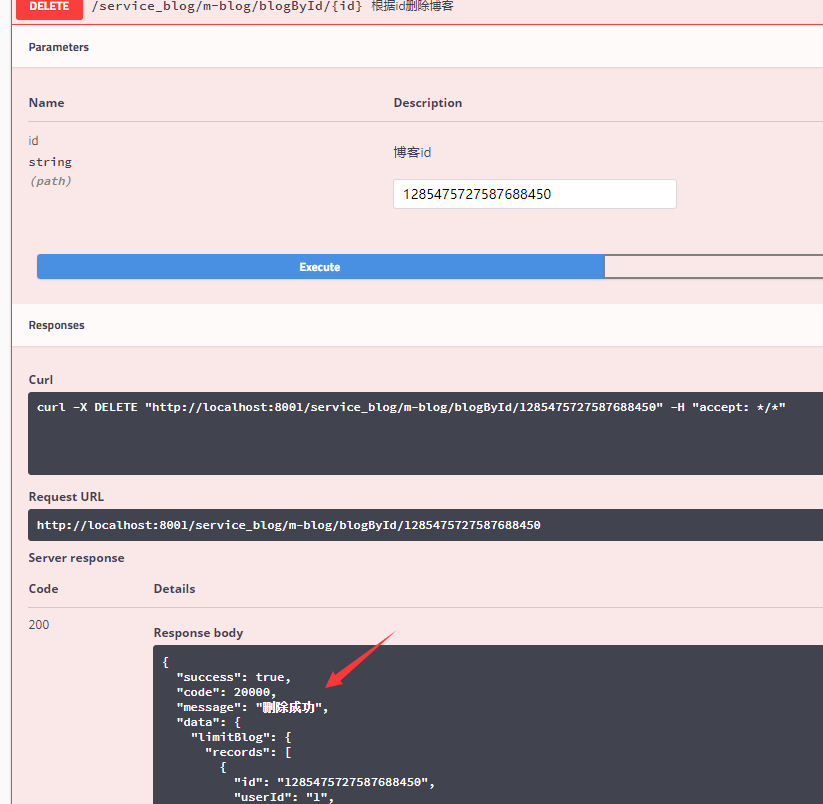Click the Responses section header
This screenshot has width=823, height=804.
[55, 324]
